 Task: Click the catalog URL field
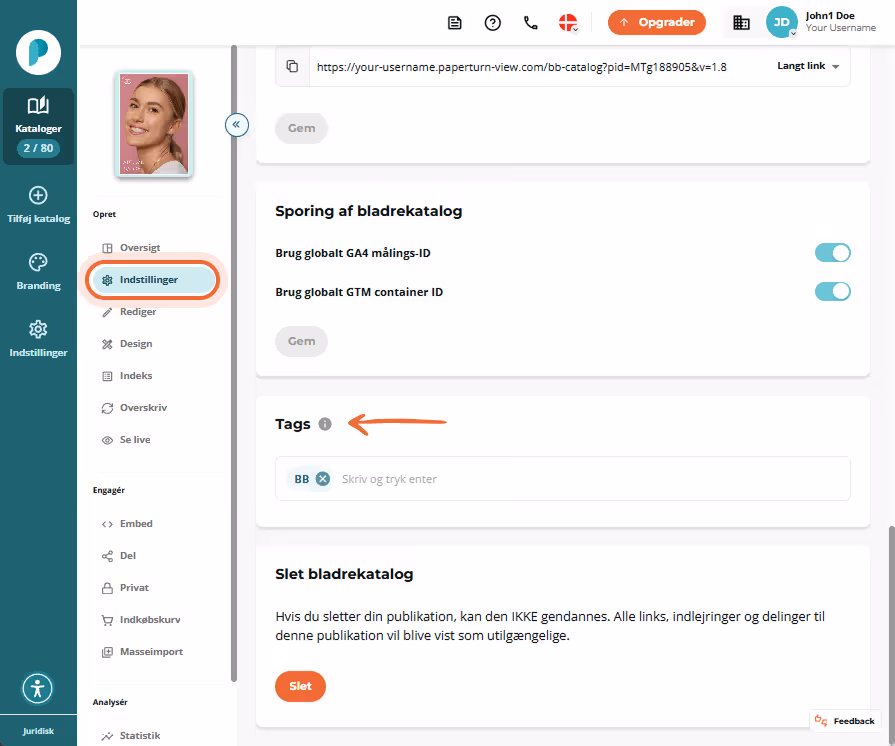point(522,67)
